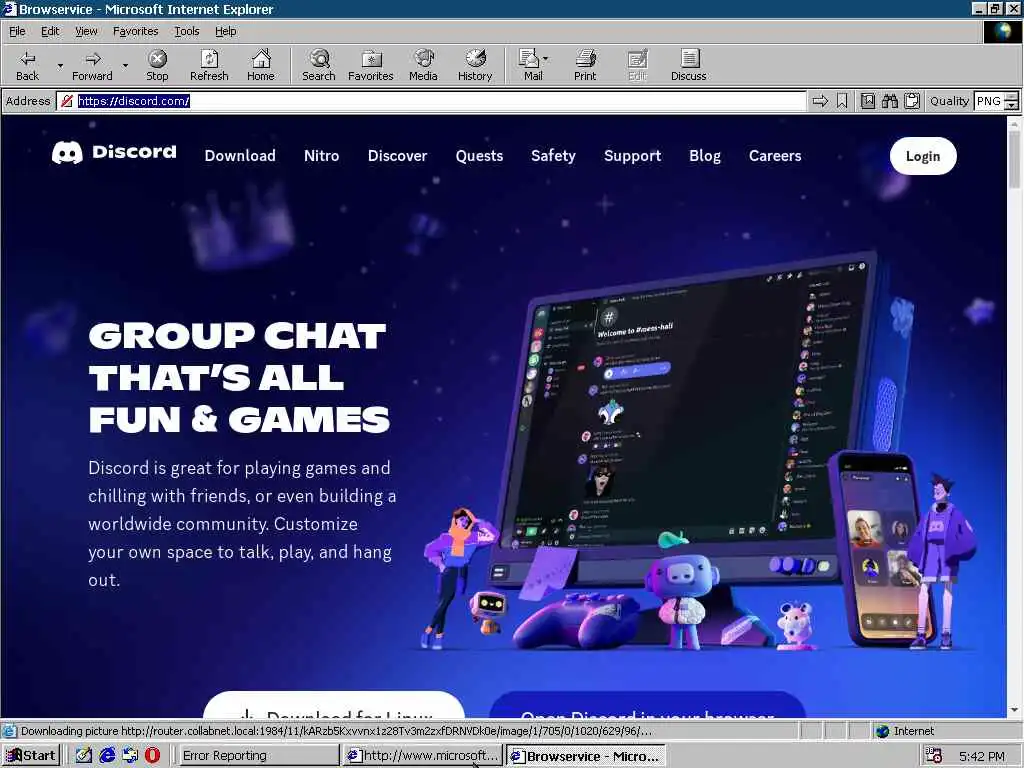Click the Go arrow next to address bar
This screenshot has height=768, width=1024.
(820, 101)
